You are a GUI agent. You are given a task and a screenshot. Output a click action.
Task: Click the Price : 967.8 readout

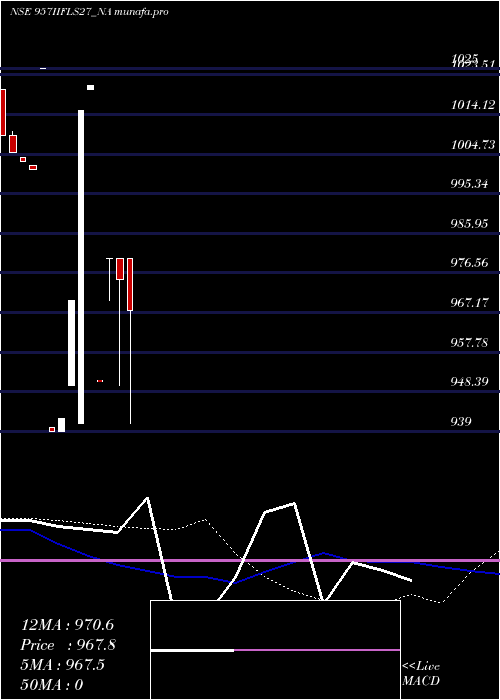(x=68, y=645)
